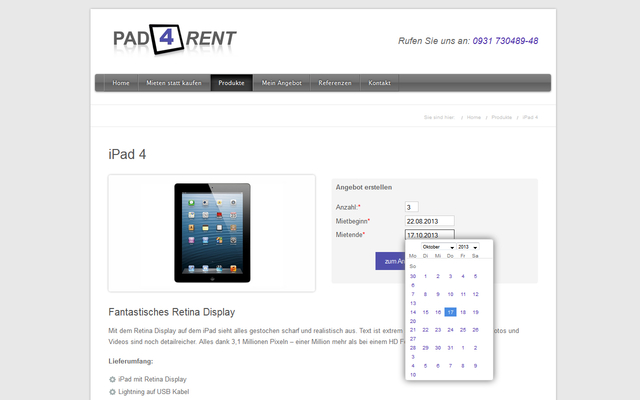Image resolution: width=640 pixels, height=400 pixels.
Task: Focus the Mietbeginn date field
Action: pyautogui.click(x=429, y=221)
